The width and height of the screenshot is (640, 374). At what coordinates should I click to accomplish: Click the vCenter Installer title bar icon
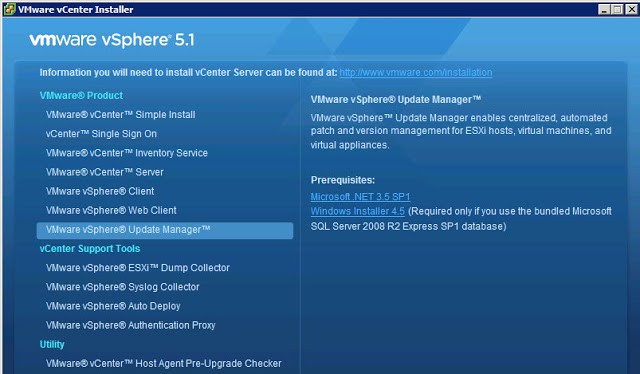tap(9, 9)
